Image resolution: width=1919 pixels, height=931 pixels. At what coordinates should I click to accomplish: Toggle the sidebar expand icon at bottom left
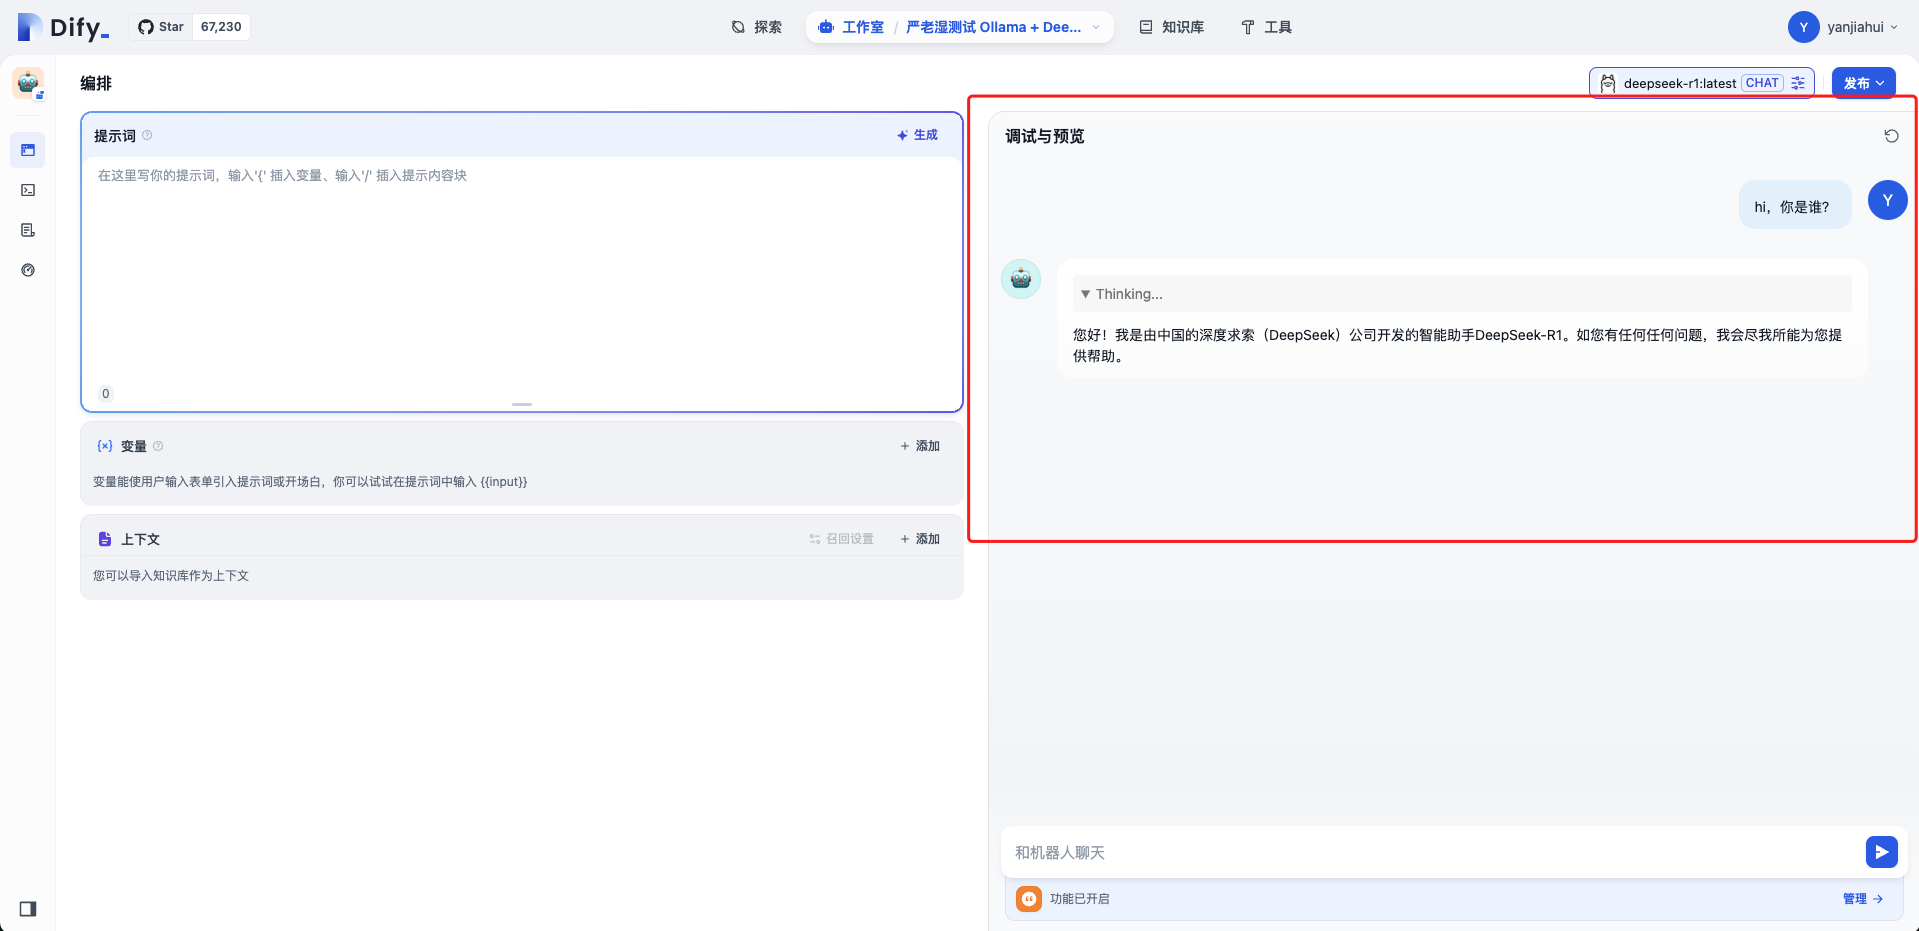pos(28,909)
